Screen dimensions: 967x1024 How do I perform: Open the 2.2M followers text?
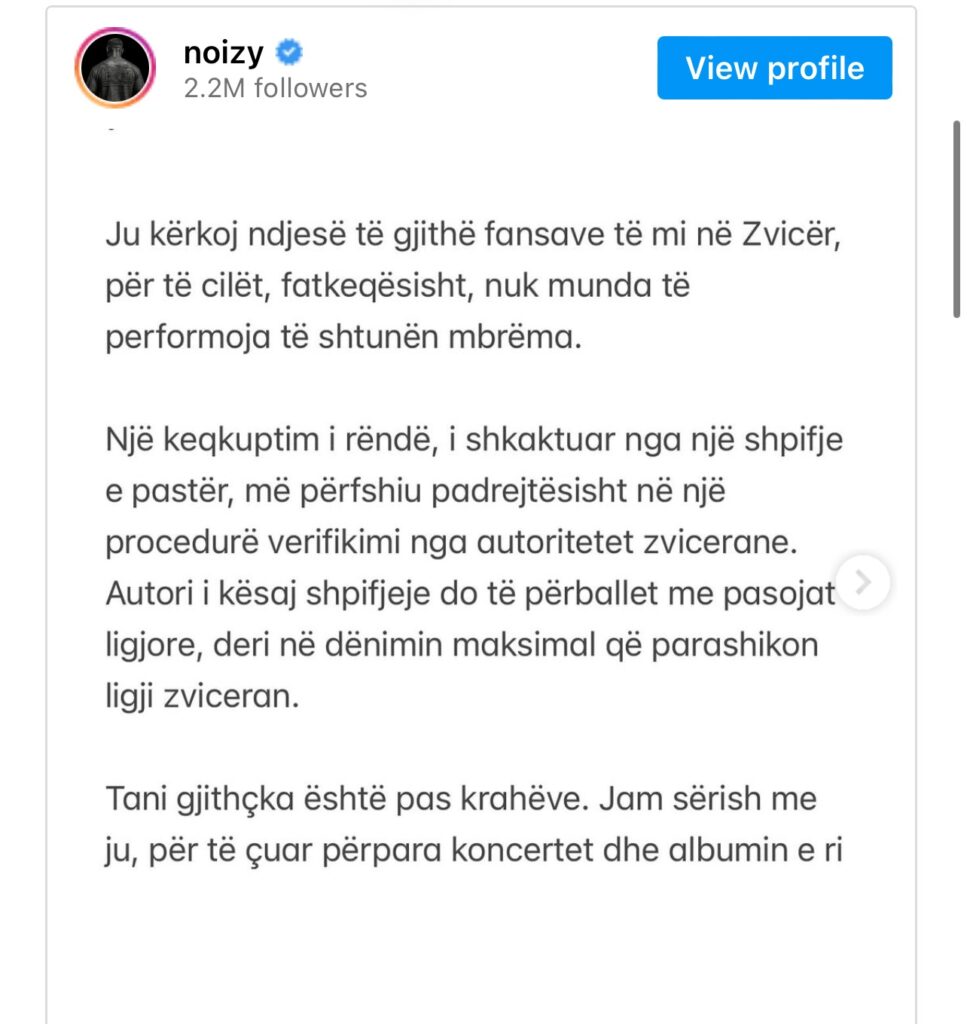tap(276, 88)
